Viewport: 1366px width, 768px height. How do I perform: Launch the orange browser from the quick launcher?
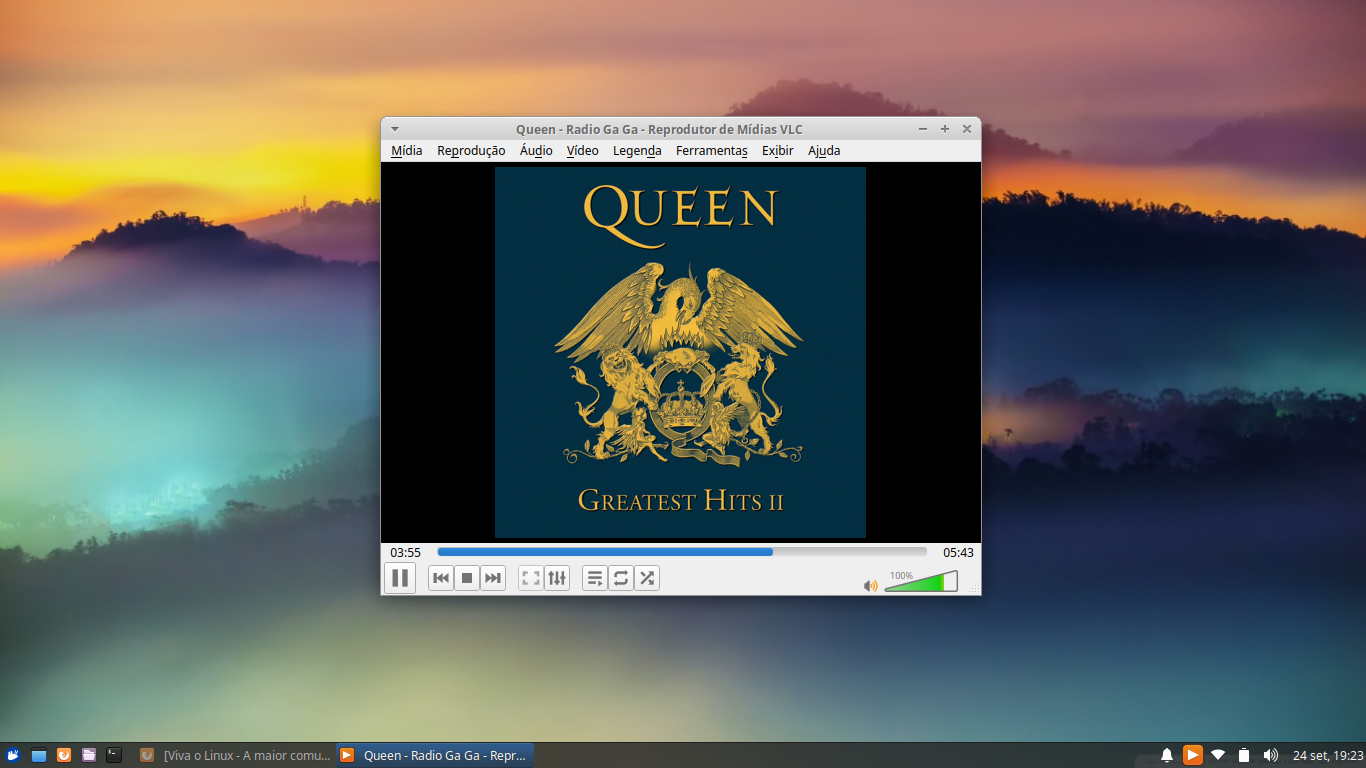click(64, 755)
